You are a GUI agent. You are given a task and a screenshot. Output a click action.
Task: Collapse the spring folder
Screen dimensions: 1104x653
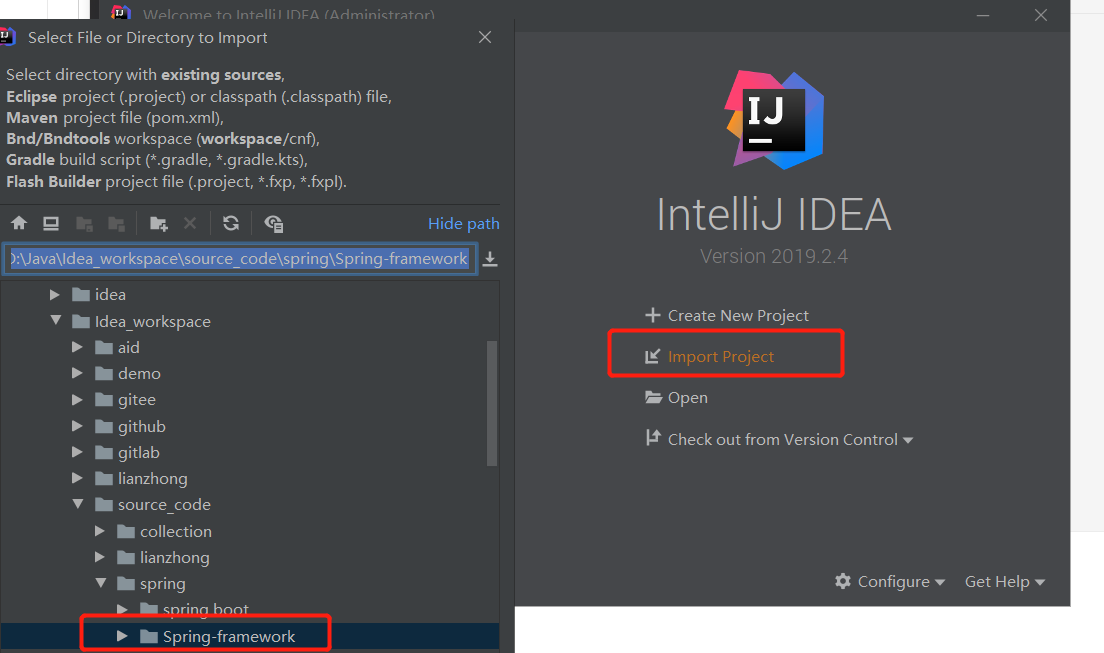point(101,583)
